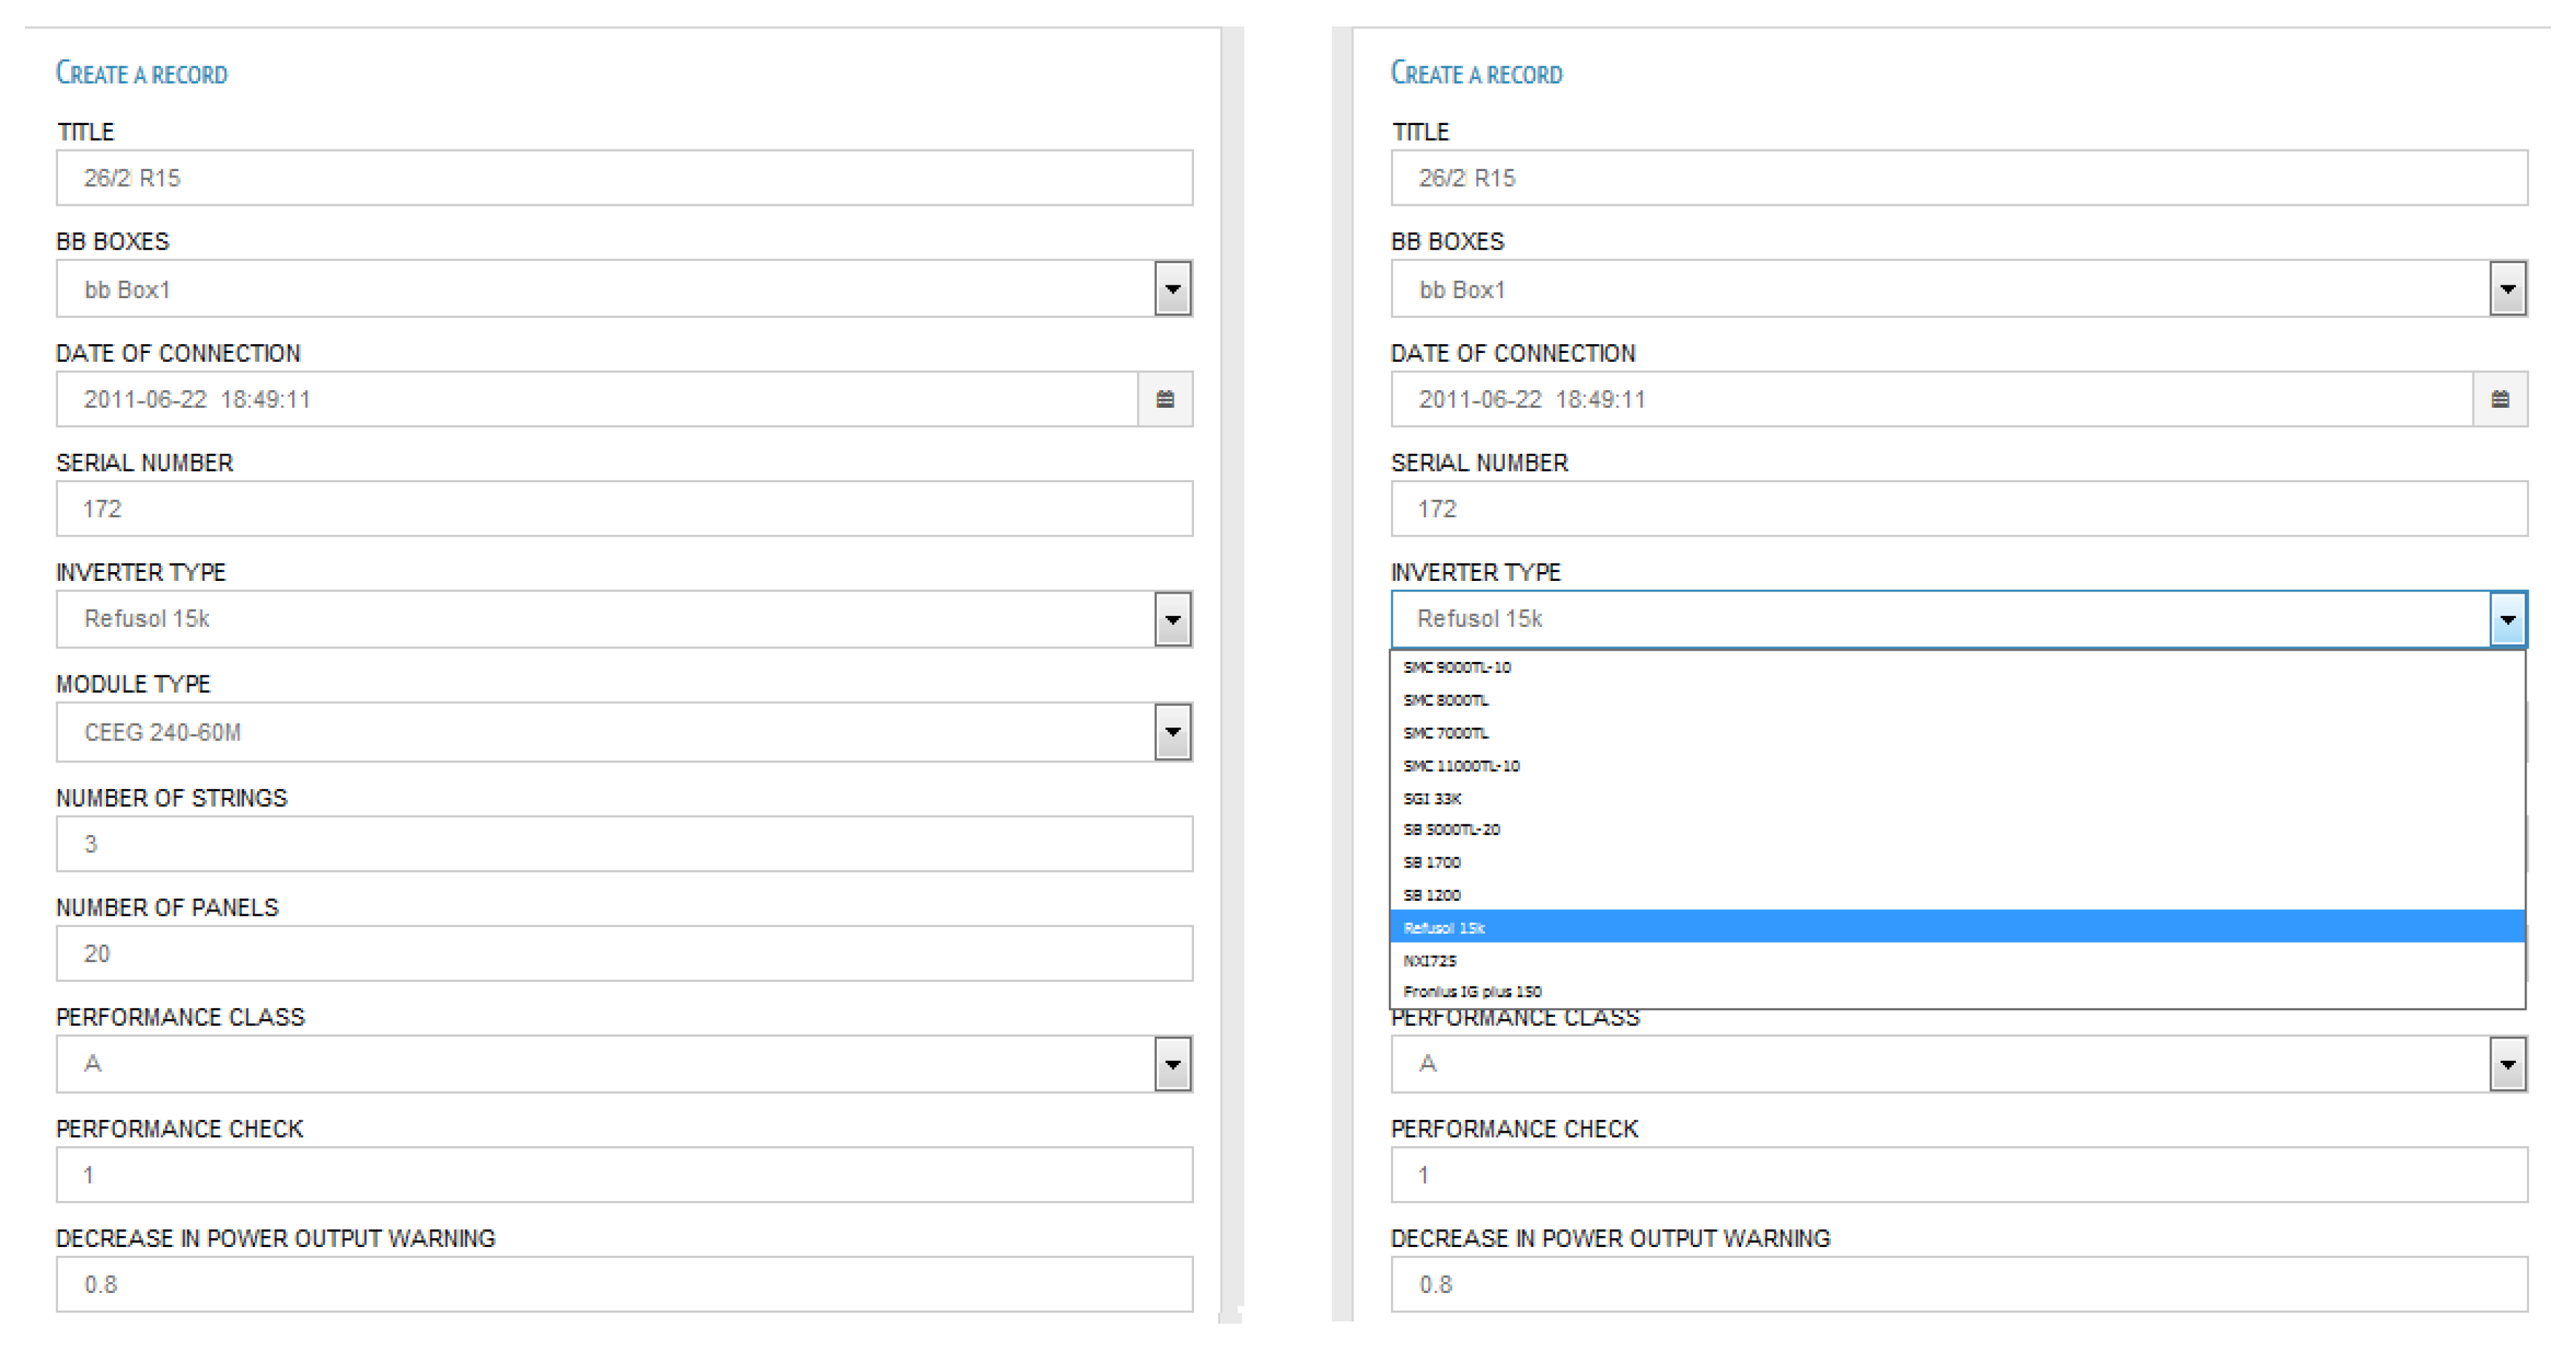Open right BB Boxes dropdown arrow
Image resolution: width=2576 pixels, height=1345 pixels.
pos(2507,289)
